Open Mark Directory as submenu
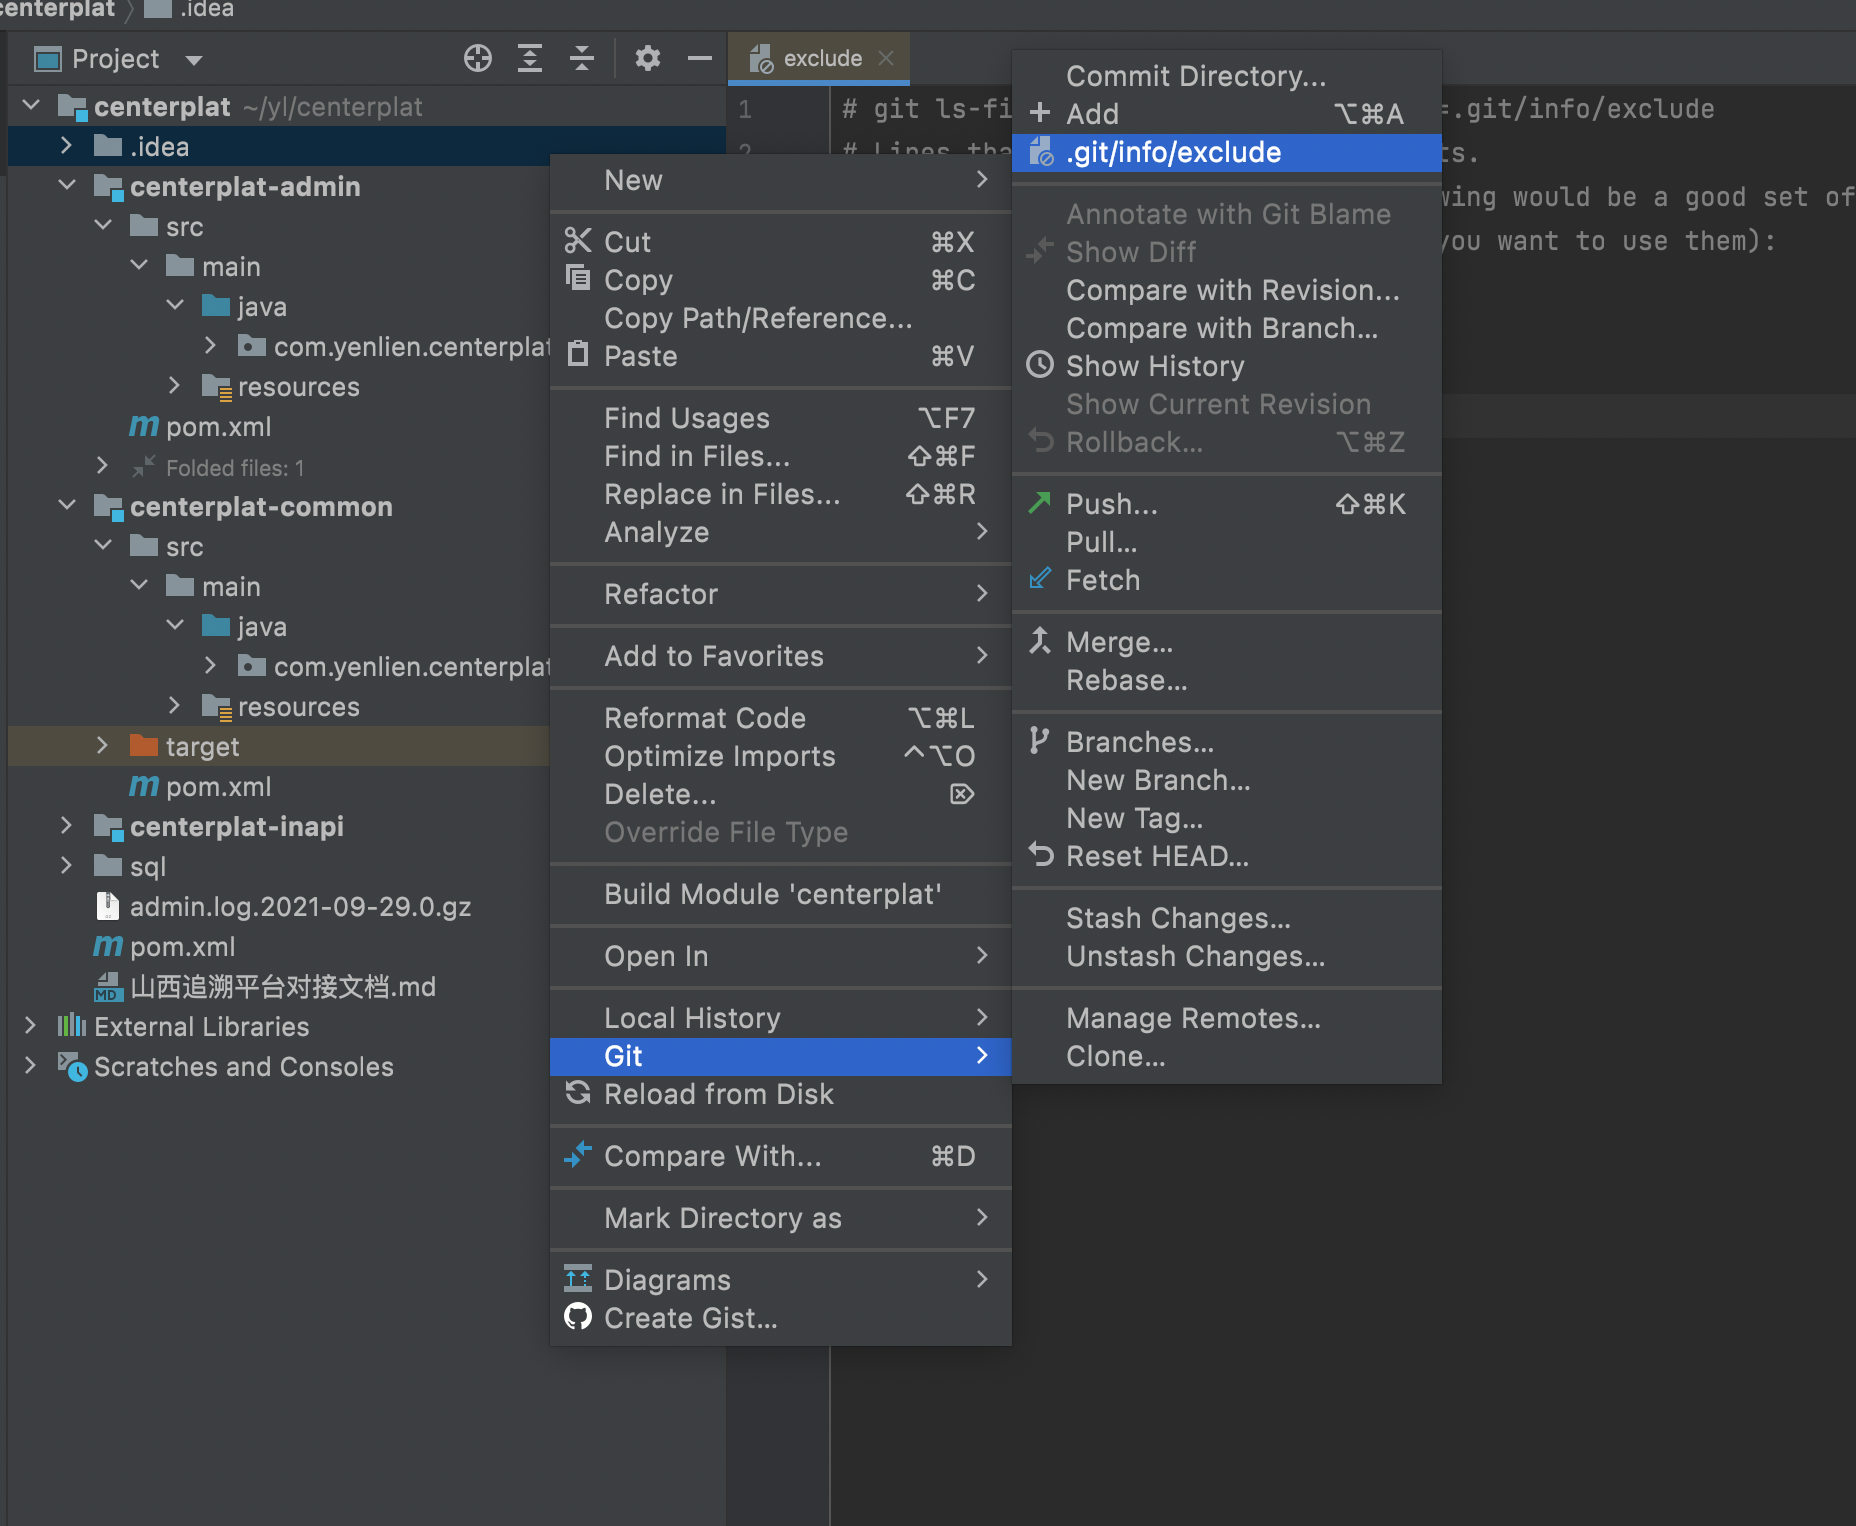 [780, 1218]
